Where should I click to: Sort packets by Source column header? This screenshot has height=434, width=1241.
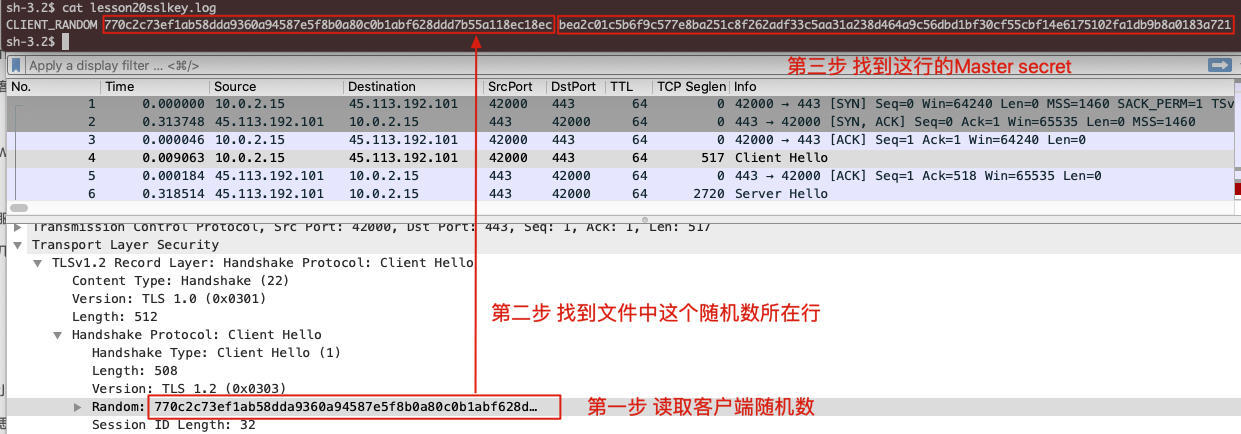point(235,87)
